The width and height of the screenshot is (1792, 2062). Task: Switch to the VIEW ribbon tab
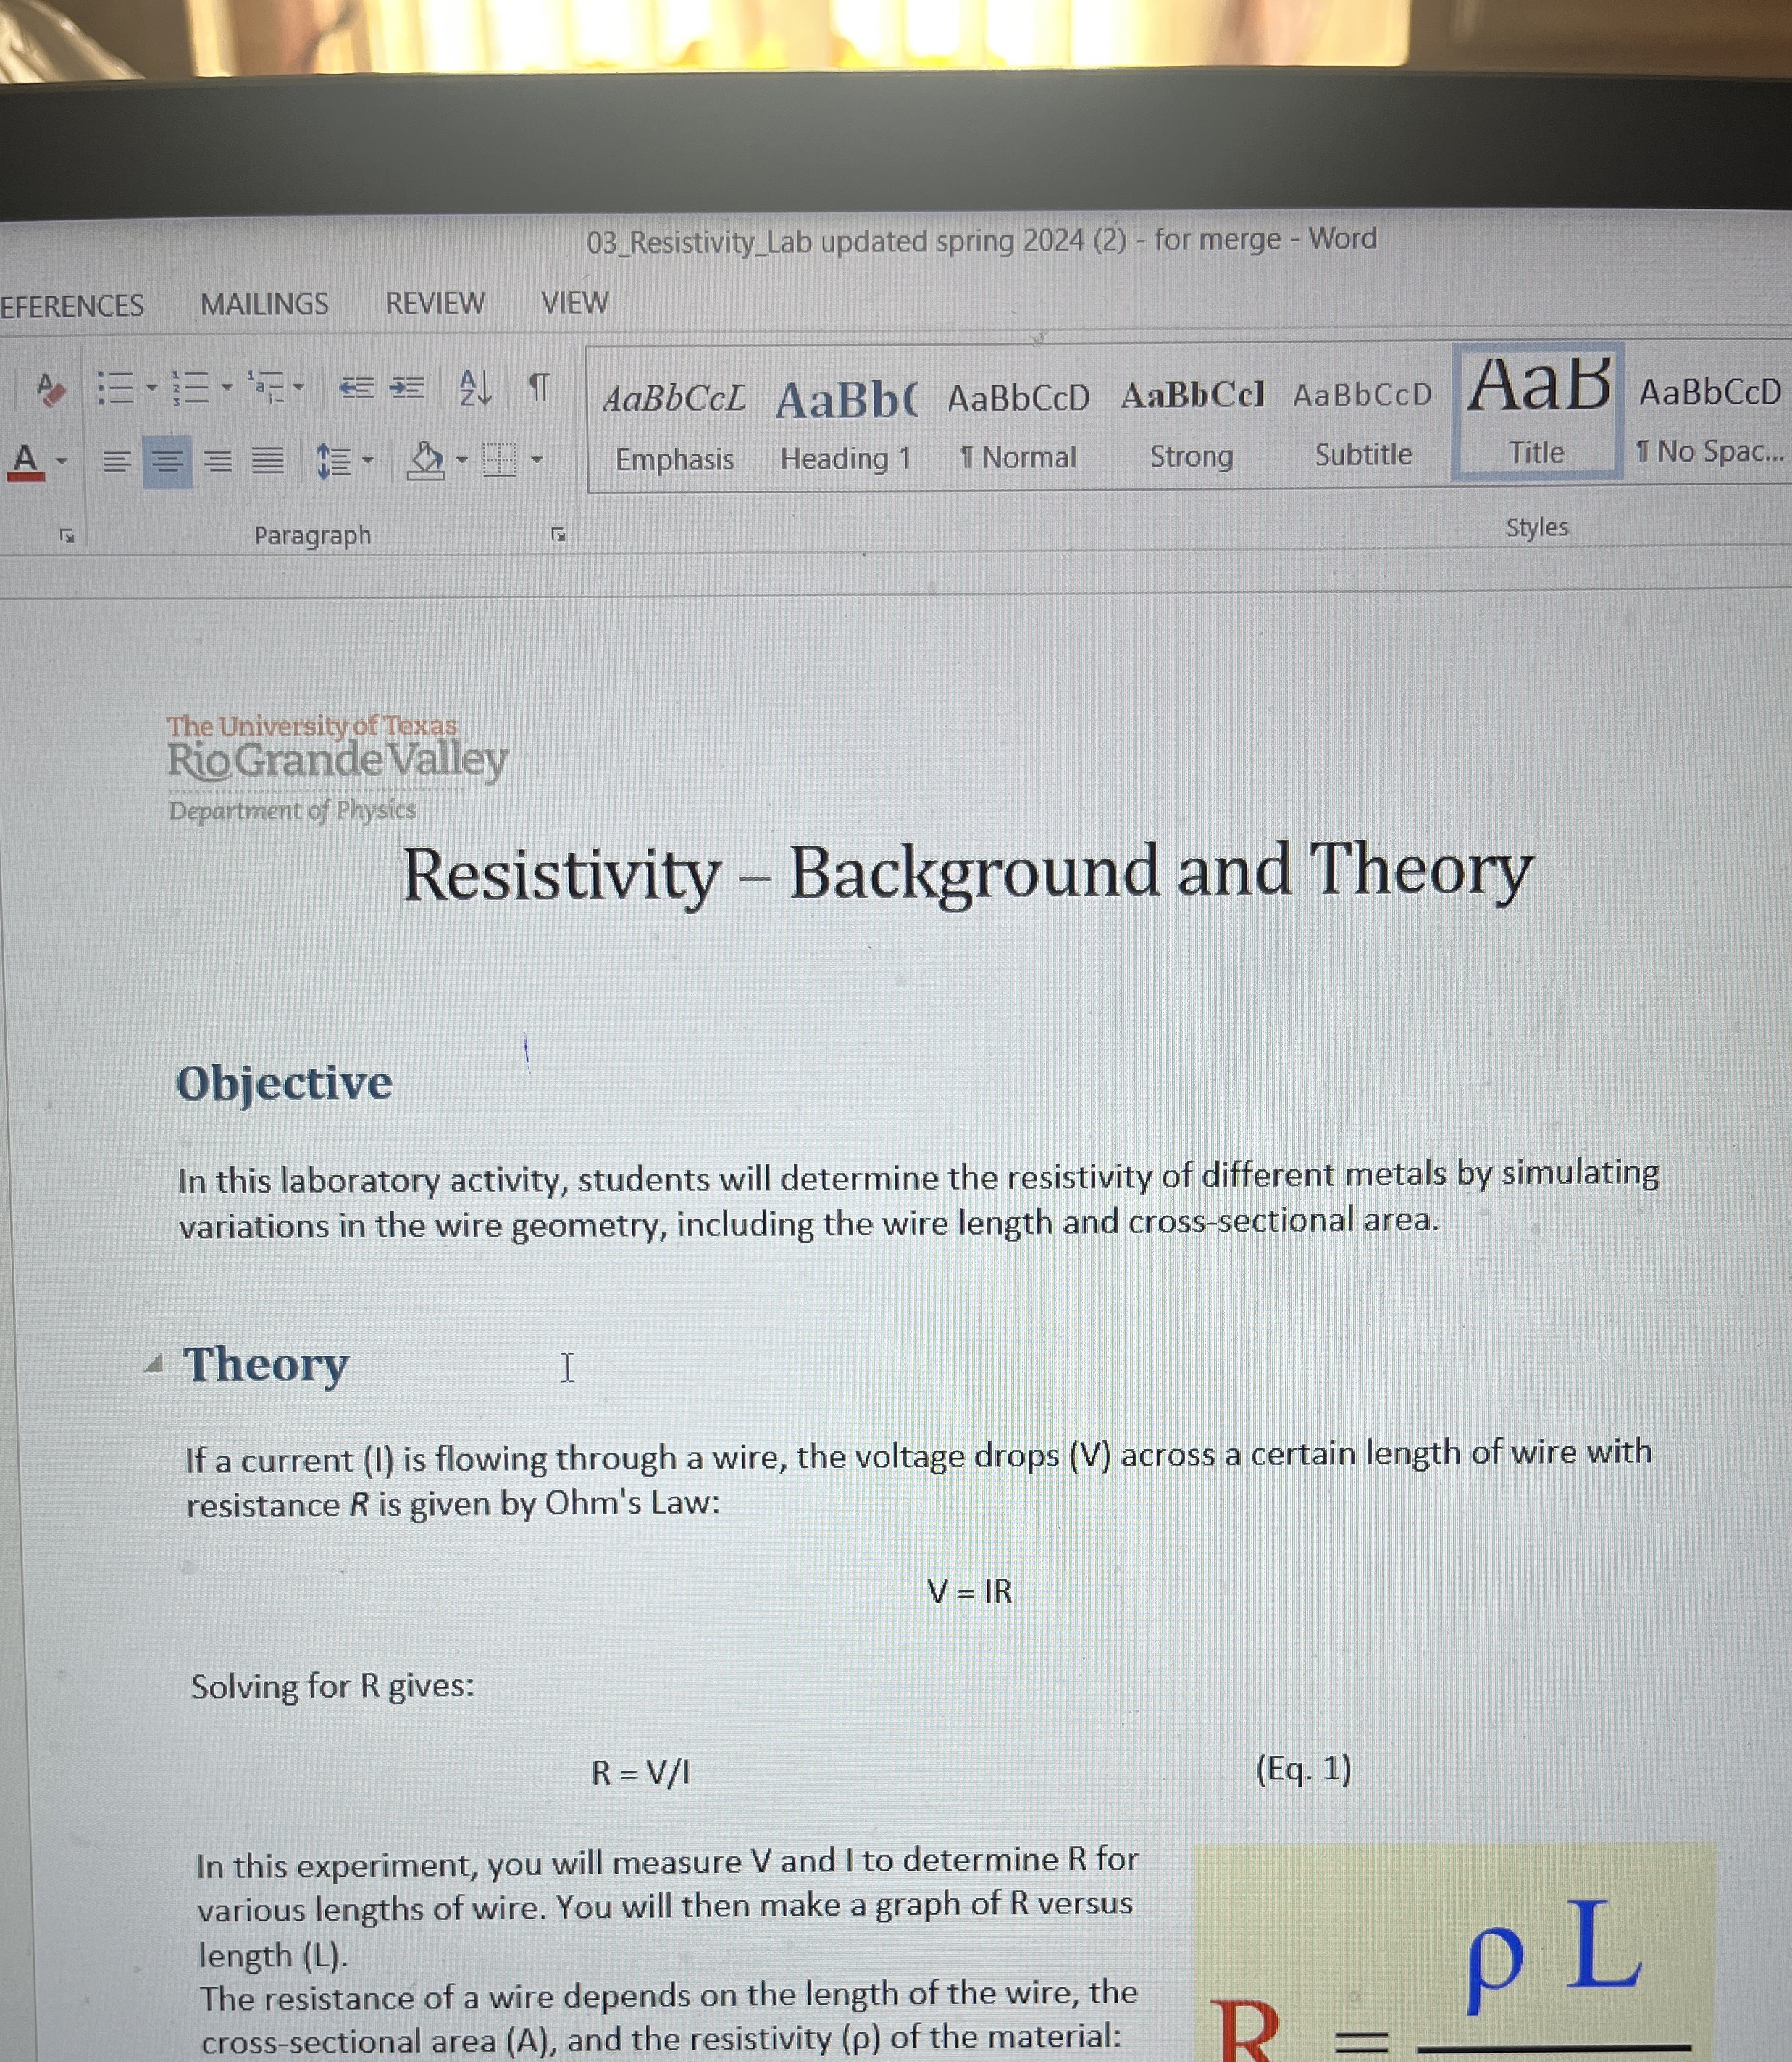574,302
